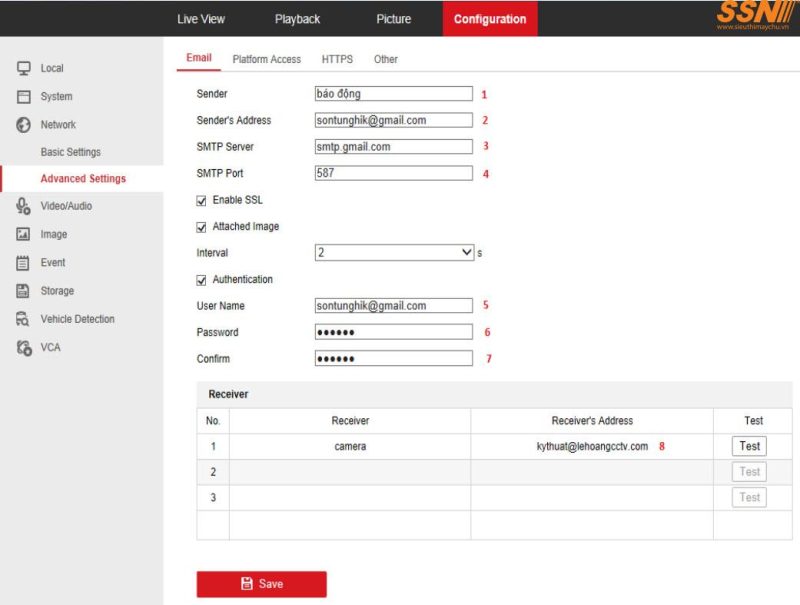Toggle the Attached Image checkbox
The height and width of the screenshot is (605, 800).
202,227
